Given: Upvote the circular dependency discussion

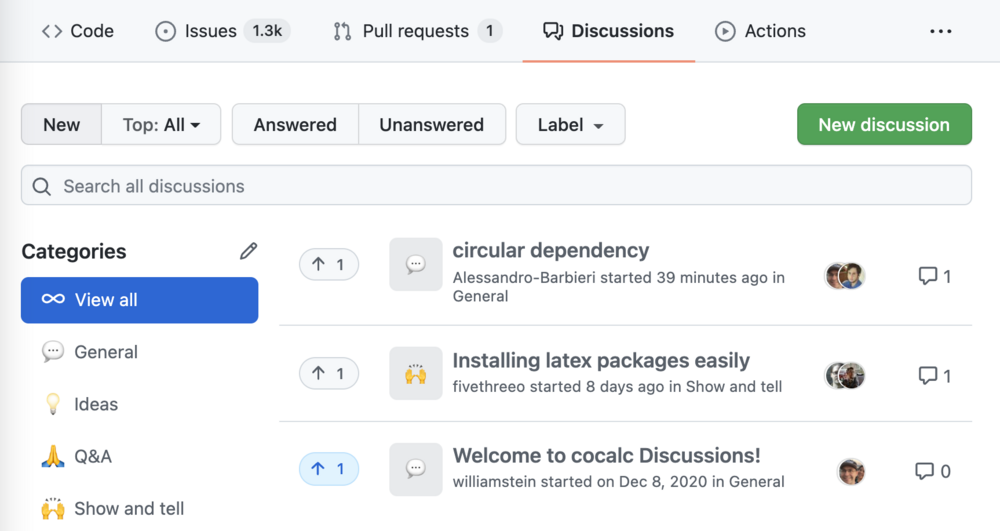Looking at the screenshot, I should pyautogui.click(x=328, y=265).
